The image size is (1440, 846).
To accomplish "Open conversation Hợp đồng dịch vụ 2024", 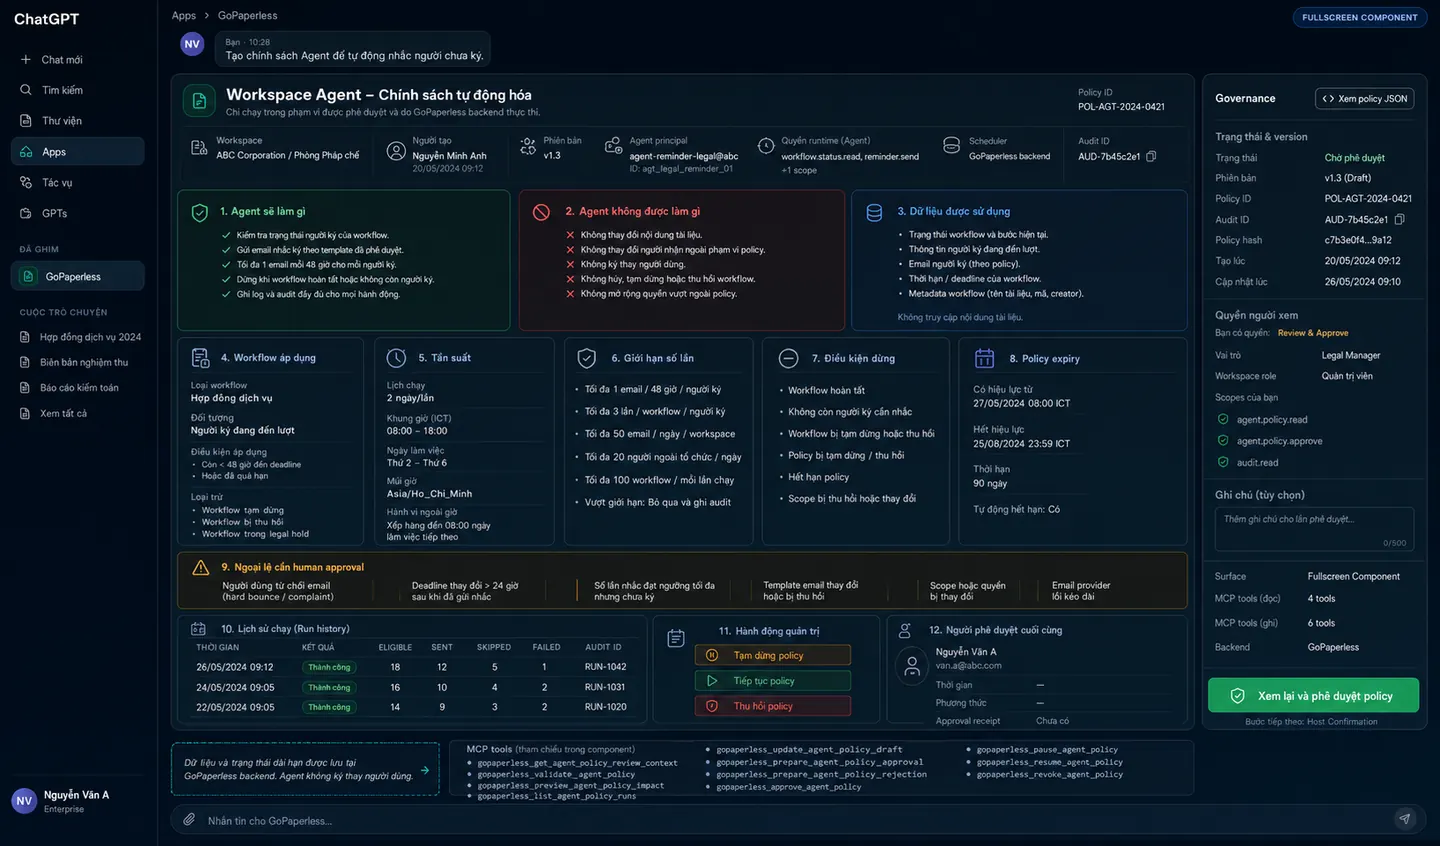I will [78, 337].
